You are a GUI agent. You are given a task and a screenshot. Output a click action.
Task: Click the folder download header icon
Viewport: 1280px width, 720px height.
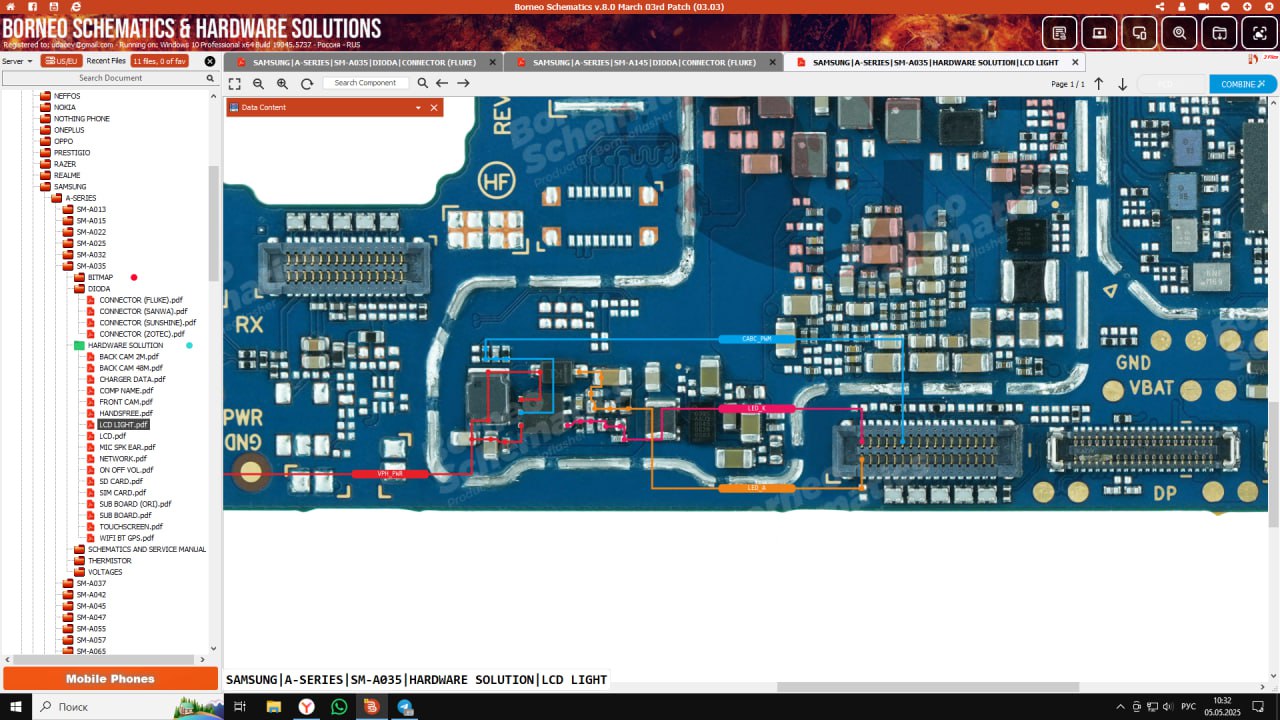pyautogui.click(x=1219, y=33)
